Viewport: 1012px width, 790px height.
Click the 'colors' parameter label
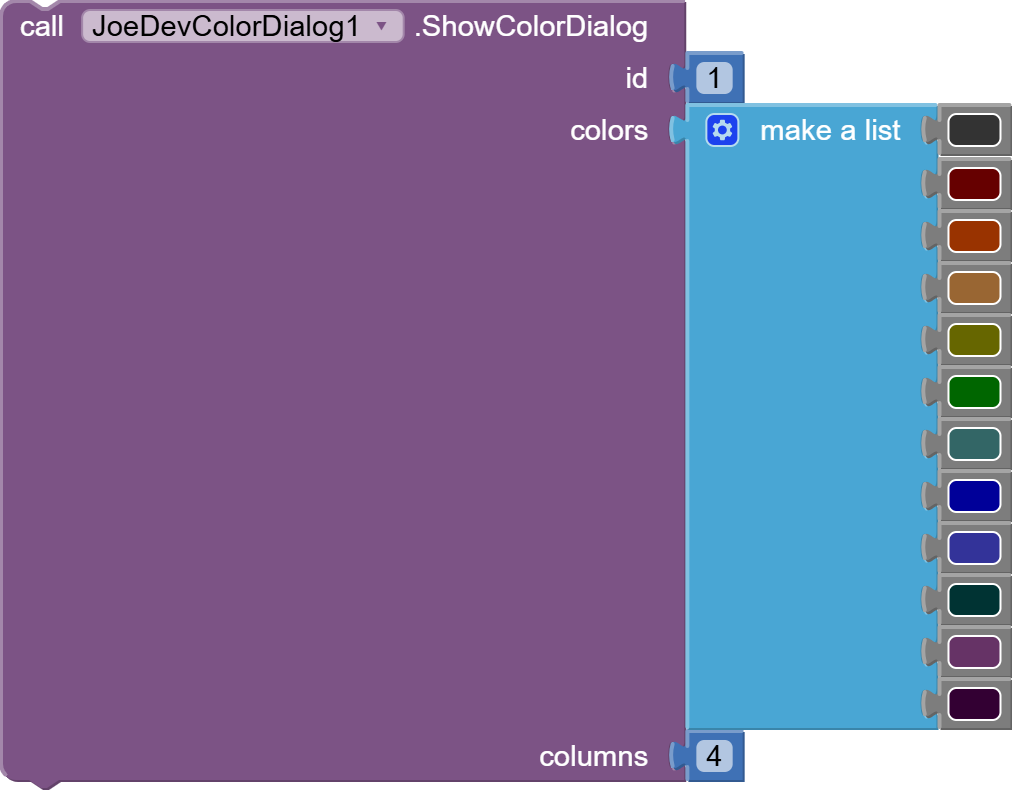608,130
